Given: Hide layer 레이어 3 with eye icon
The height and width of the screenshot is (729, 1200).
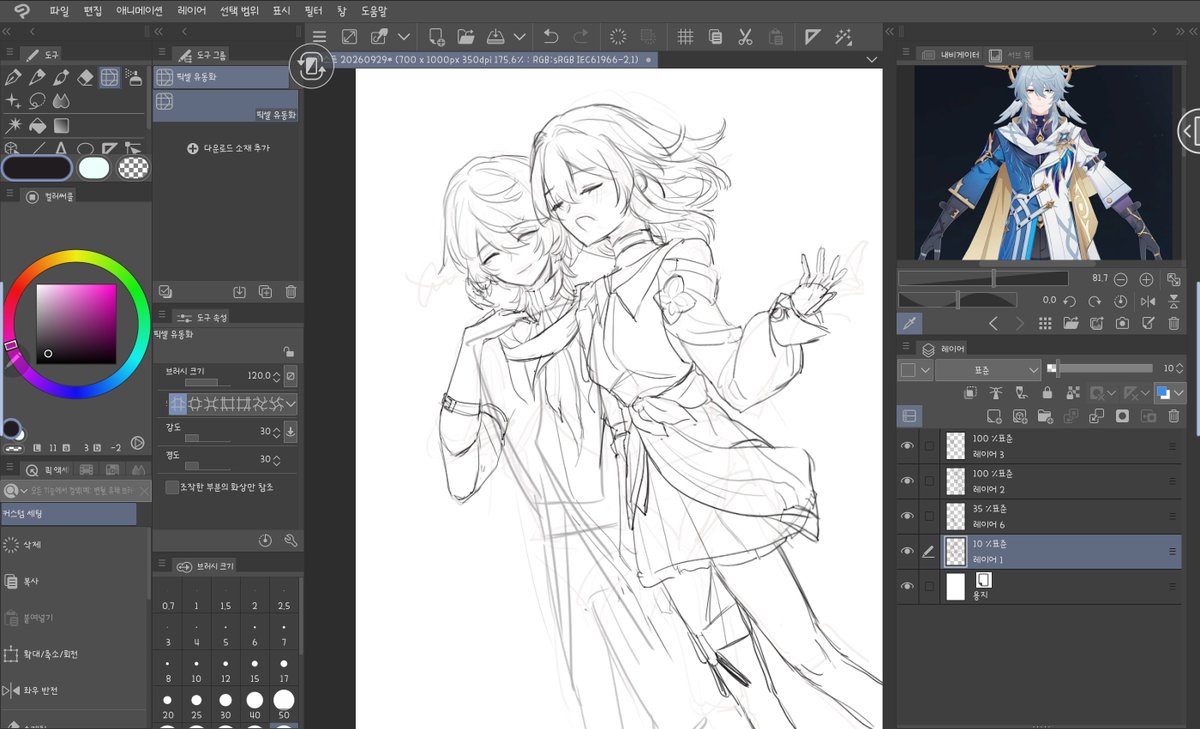Looking at the screenshot, I should 907,446.
